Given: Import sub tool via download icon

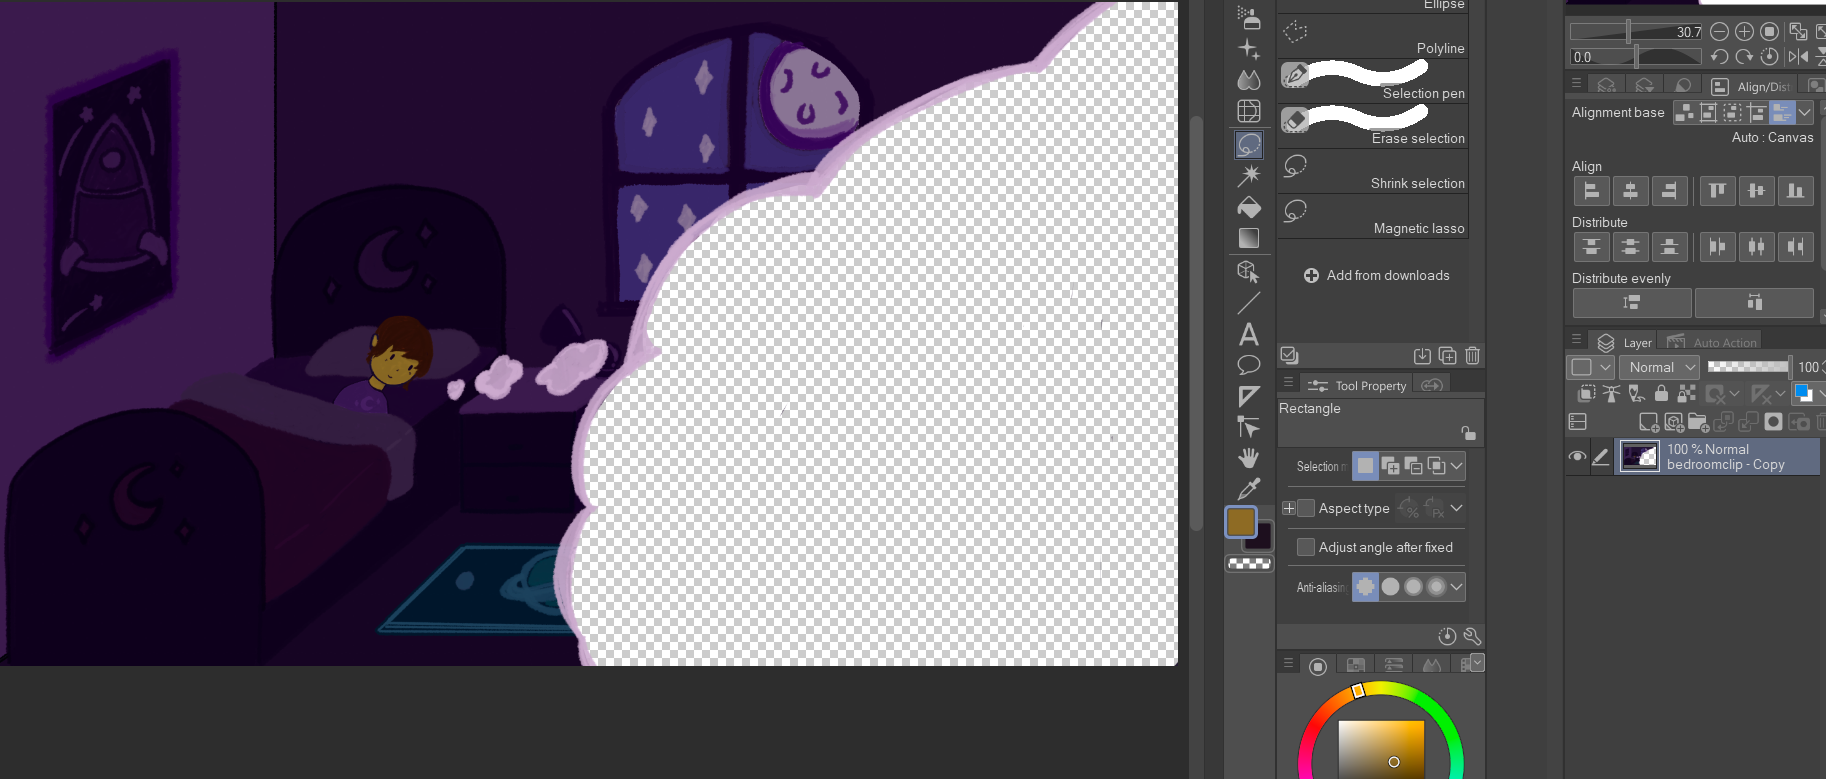Looking at the screenshot, I should (1422, 355).
